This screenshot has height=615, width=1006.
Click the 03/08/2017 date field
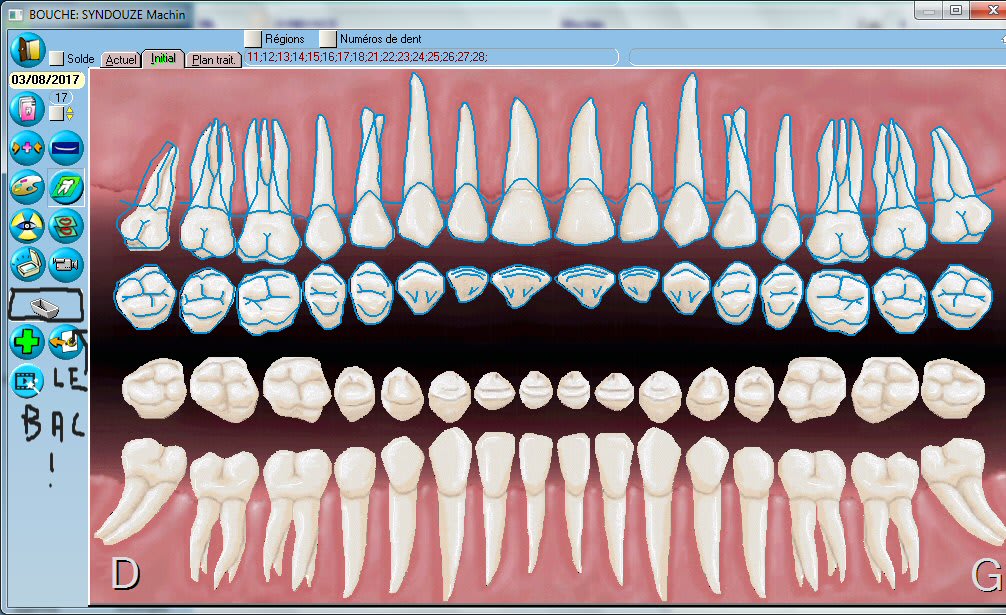[x=45, y=79]
